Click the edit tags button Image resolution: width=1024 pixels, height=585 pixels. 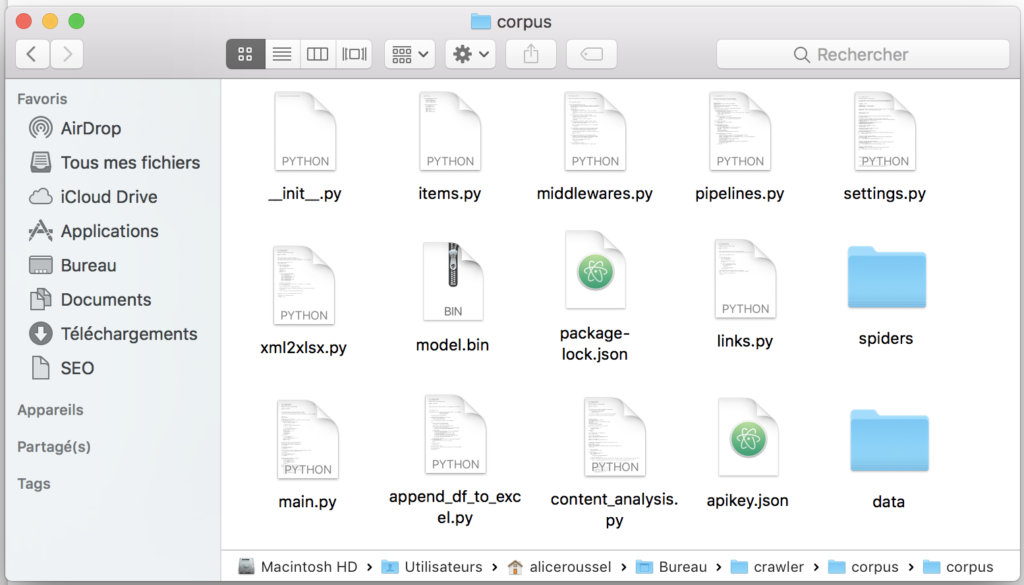click(592, 54)
